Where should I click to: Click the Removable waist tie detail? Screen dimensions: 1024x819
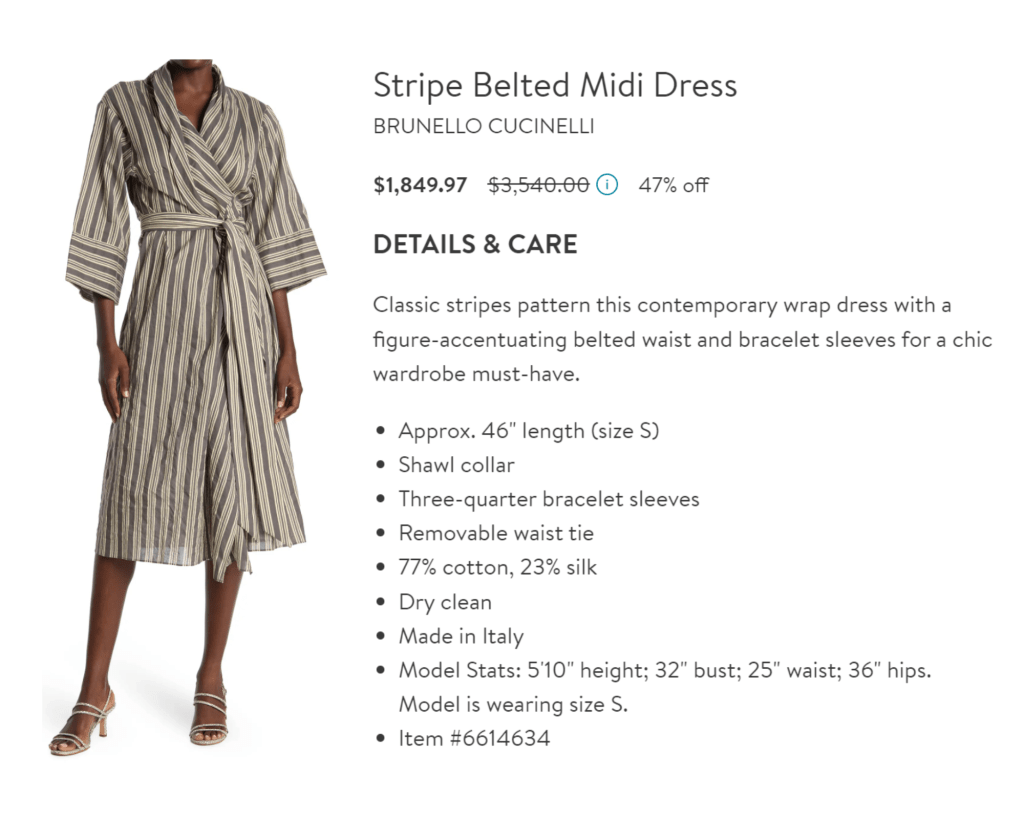[496, 533]
